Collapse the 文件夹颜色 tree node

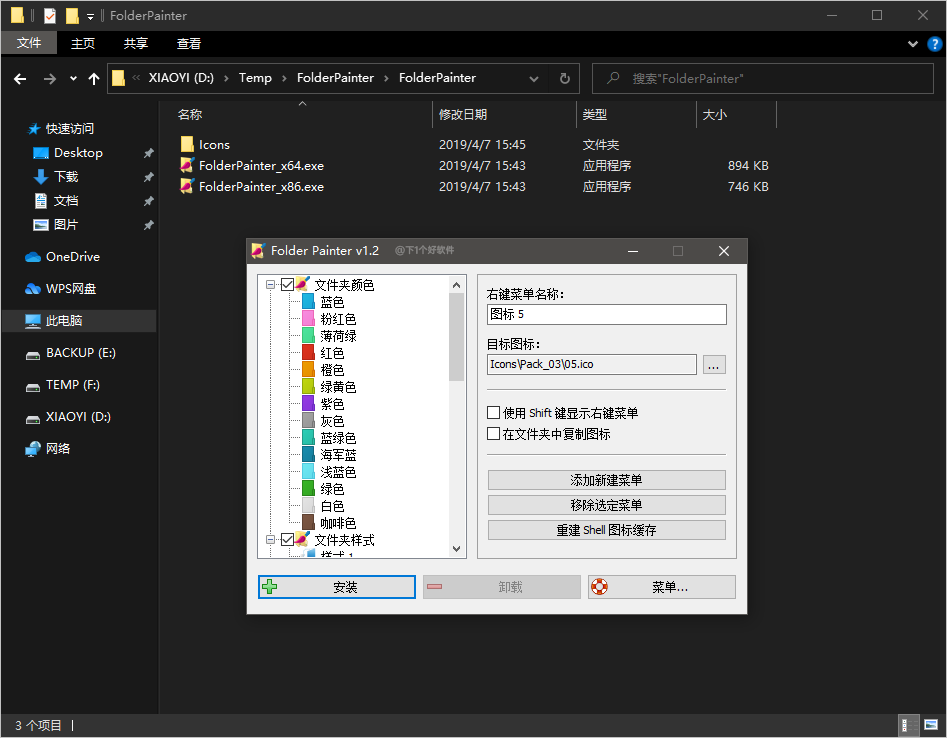point(271,284)
